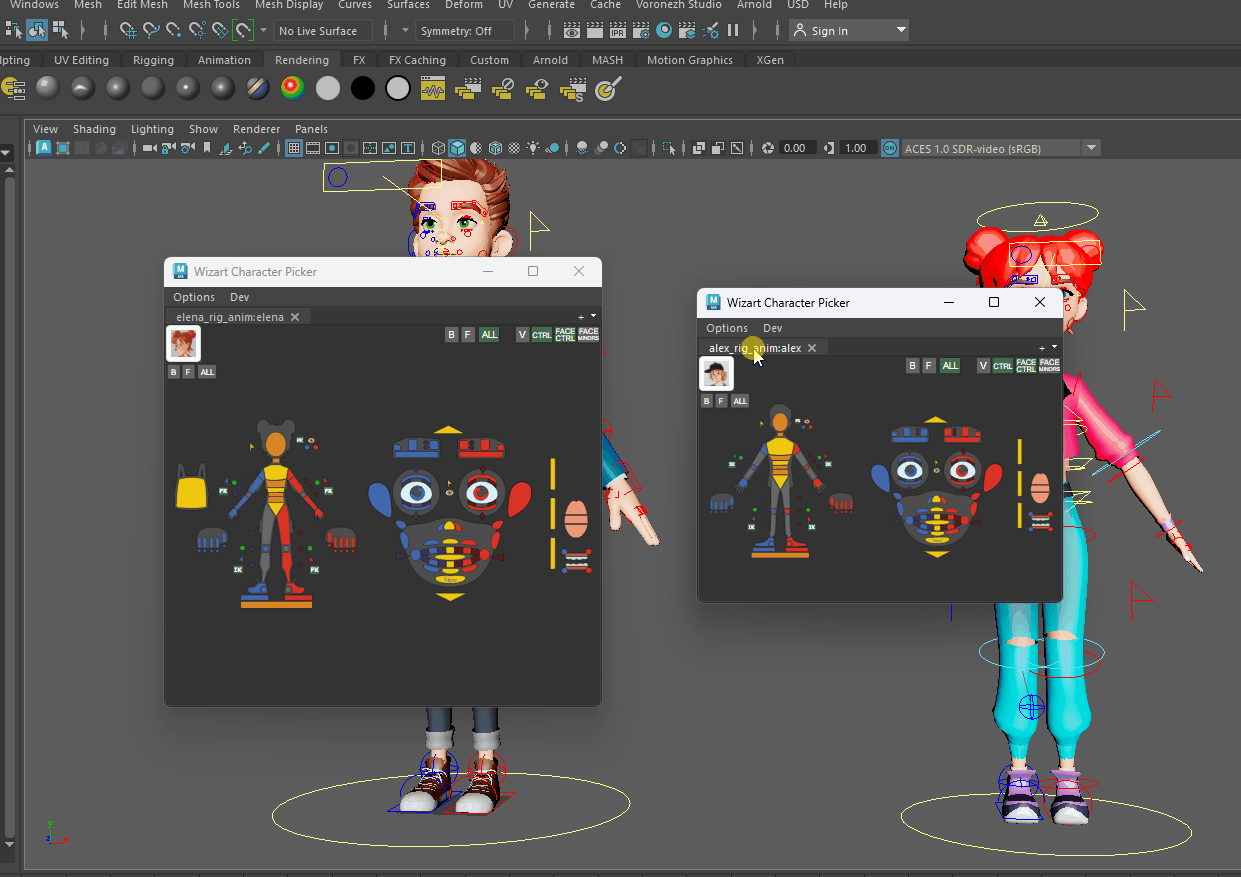The width and height of the screenshot is (1241, 877).
Task: Select the orange head control in Alex picker
Action: (x=780, y=423)
